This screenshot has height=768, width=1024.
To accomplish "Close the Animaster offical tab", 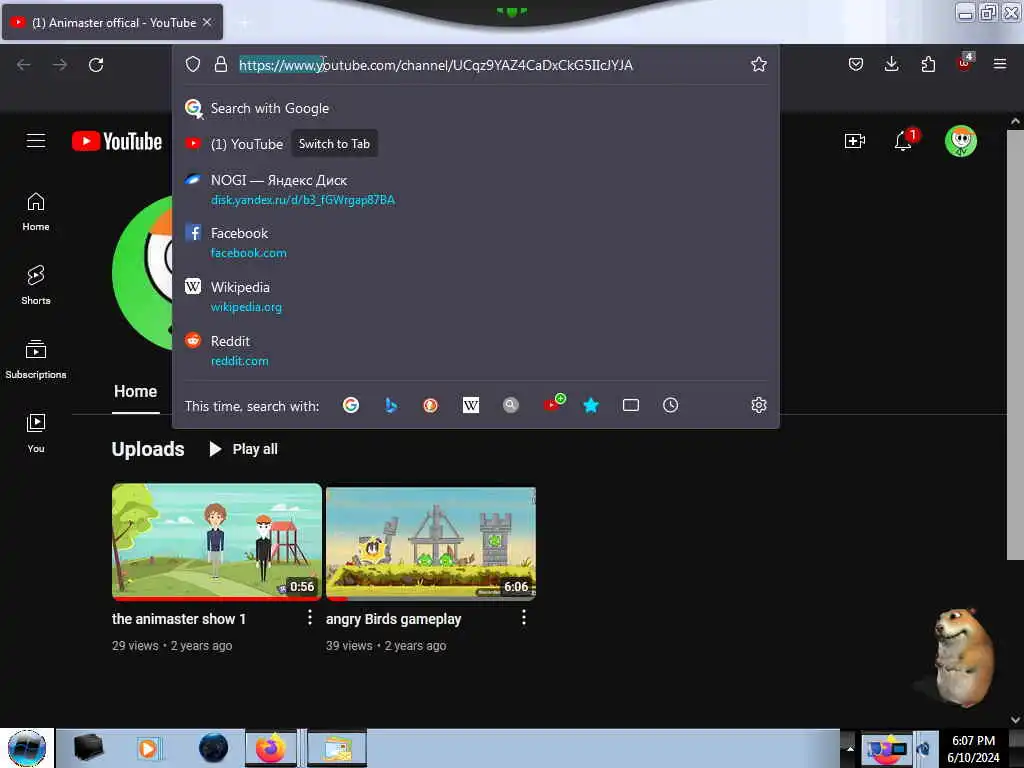I will pos(207,22).
